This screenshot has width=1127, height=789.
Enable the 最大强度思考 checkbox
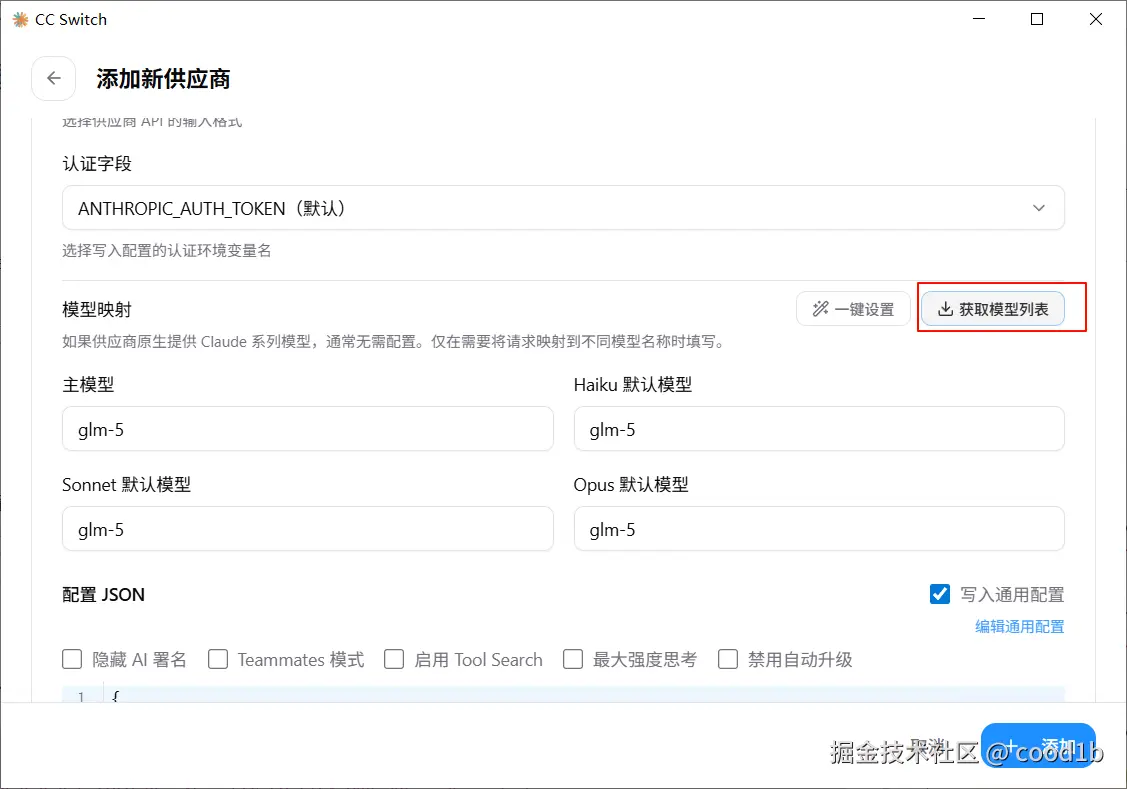click(x=573, y=659)
